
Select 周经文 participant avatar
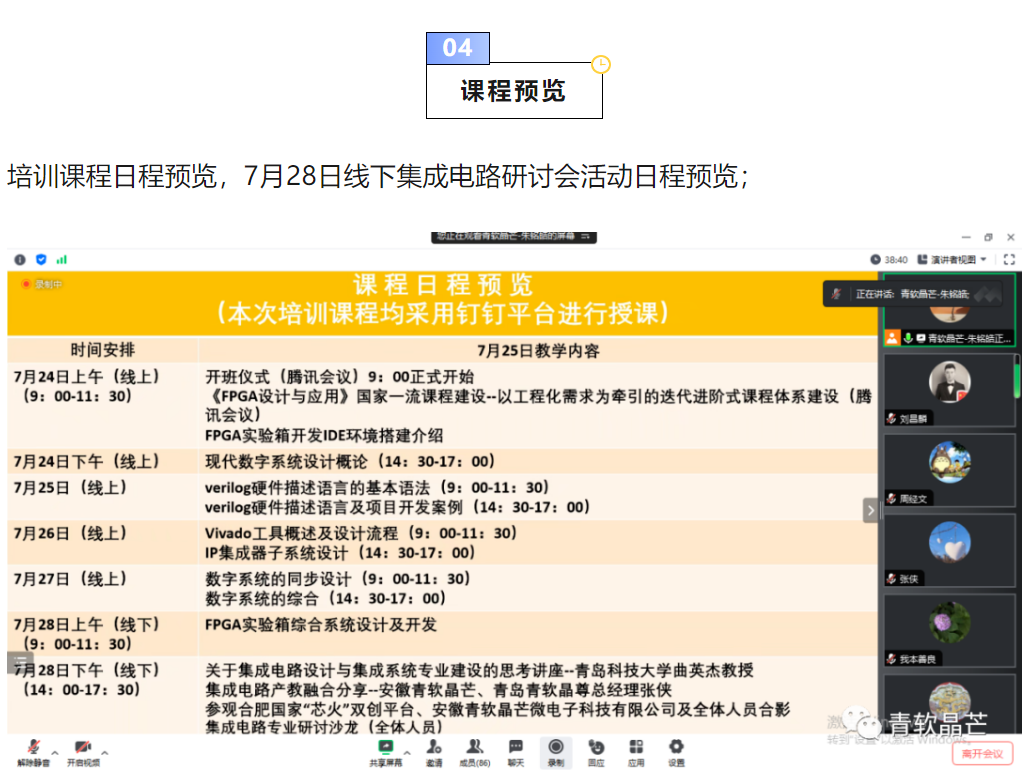pyautogui.click(x=950, y=462)
